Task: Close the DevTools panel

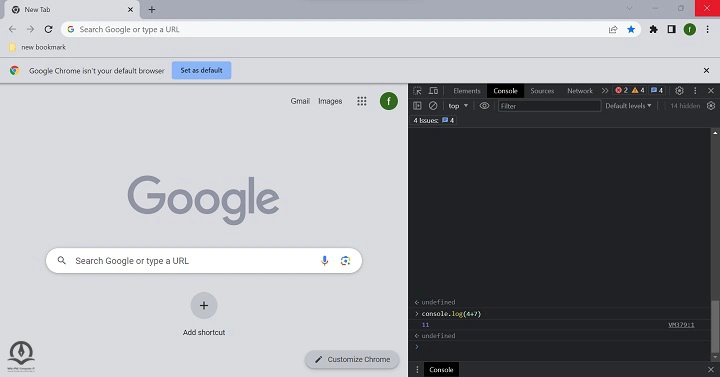Action: point(711,90)
